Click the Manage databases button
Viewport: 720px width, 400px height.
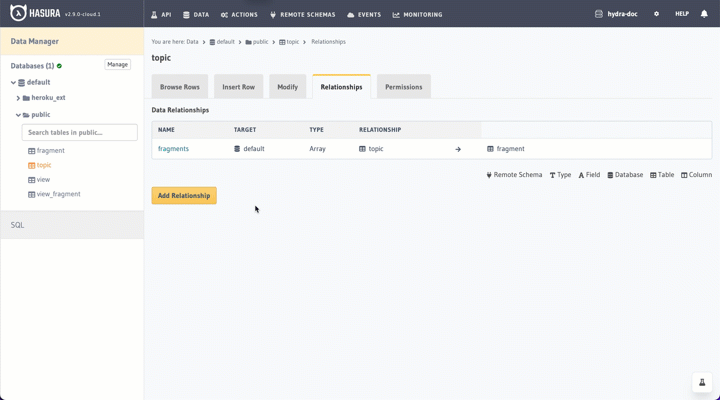click(118, 65)
